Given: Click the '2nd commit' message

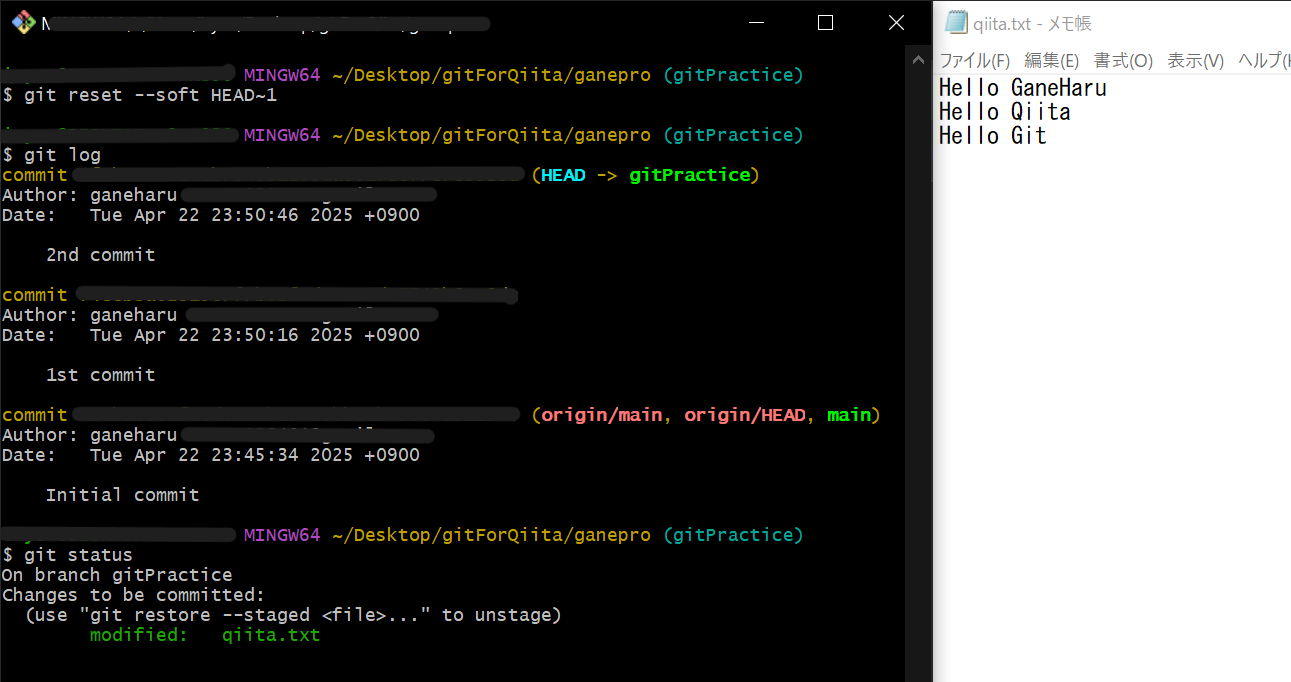Looking at the screenshot, I should point(101,255).
